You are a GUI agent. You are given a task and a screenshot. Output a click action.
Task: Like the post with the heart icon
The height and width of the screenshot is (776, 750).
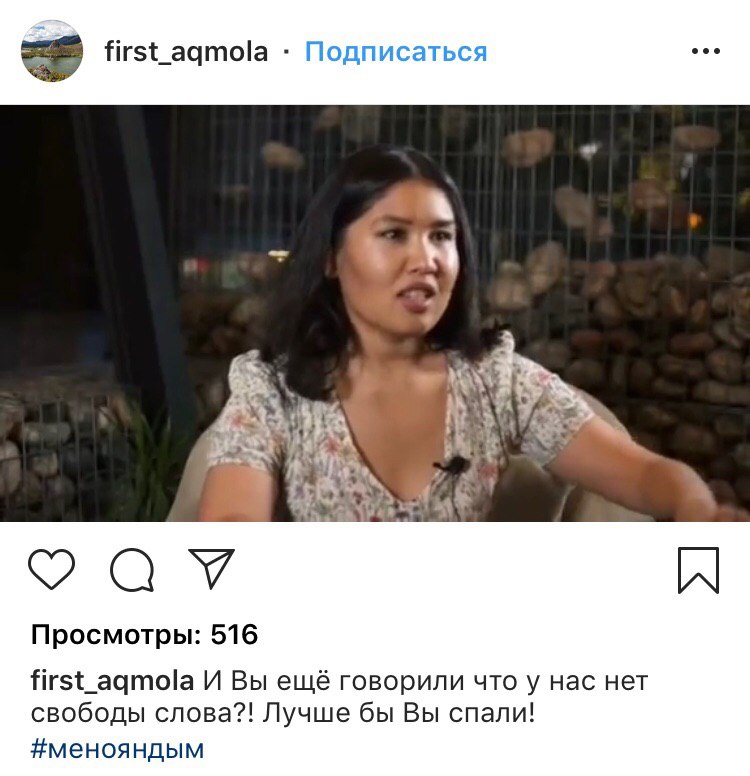(x=51, y=569)
